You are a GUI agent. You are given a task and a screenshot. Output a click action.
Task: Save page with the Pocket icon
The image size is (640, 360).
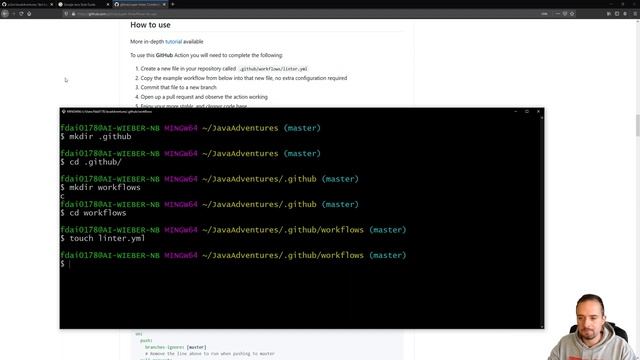coord(565,13)
